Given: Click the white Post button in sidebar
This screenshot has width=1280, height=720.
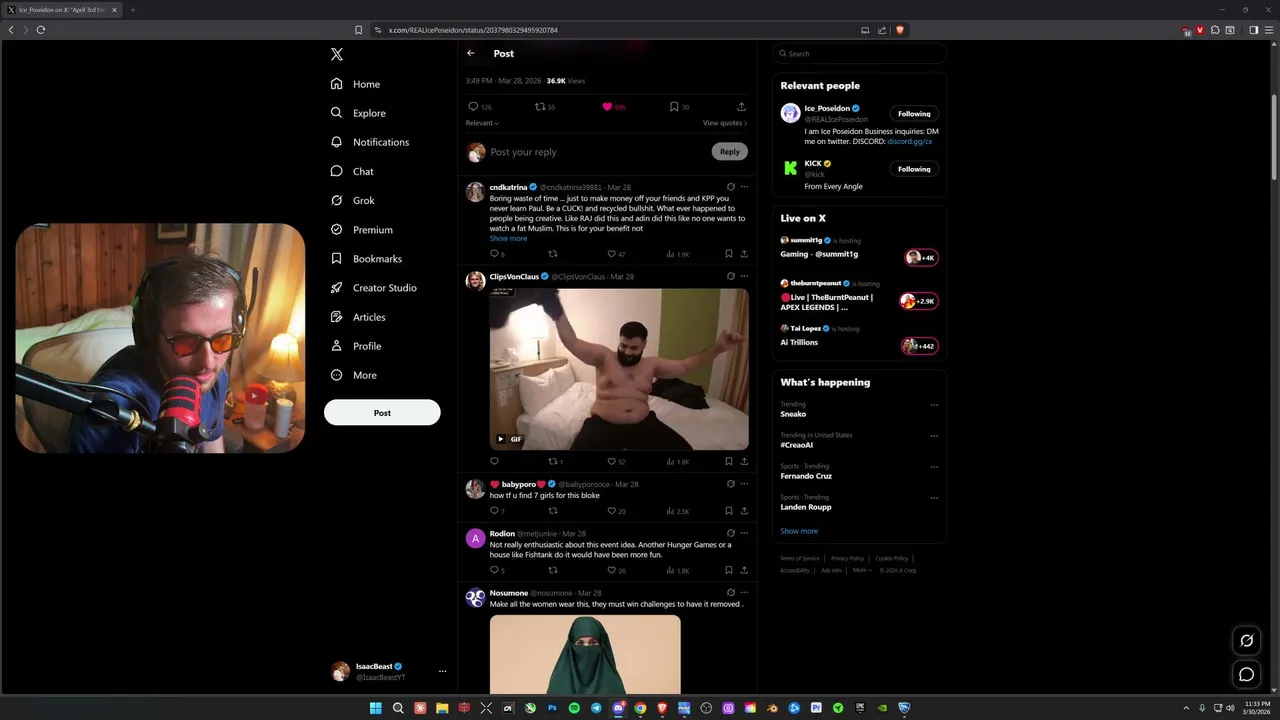Looking at the screenshot, I should (382, 412).
